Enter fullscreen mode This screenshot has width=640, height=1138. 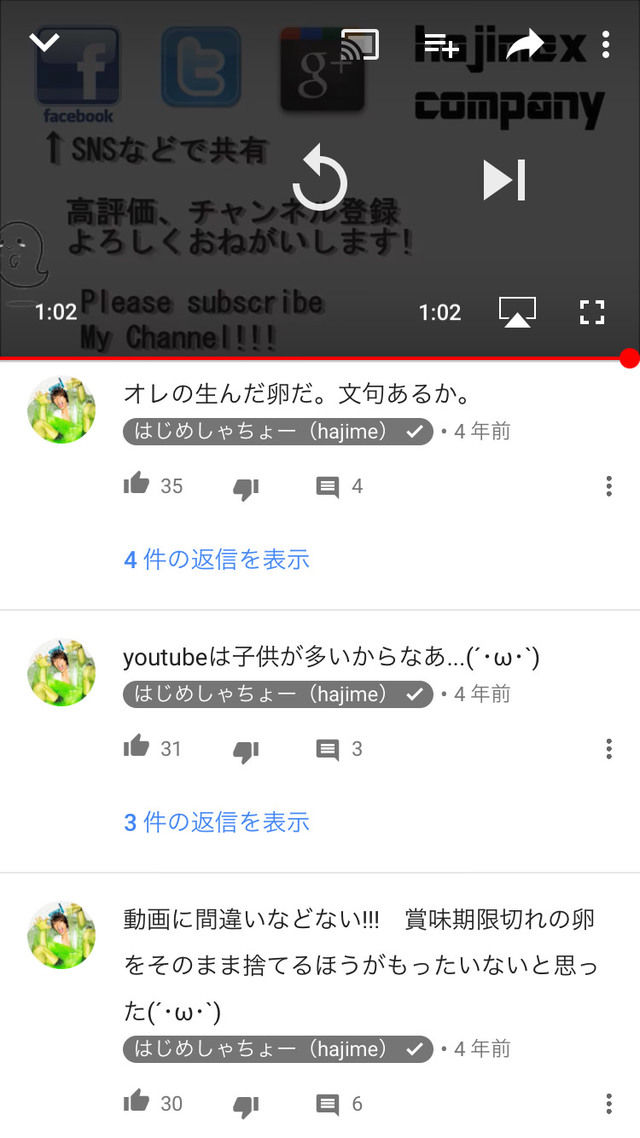click(x=592, y=312)
